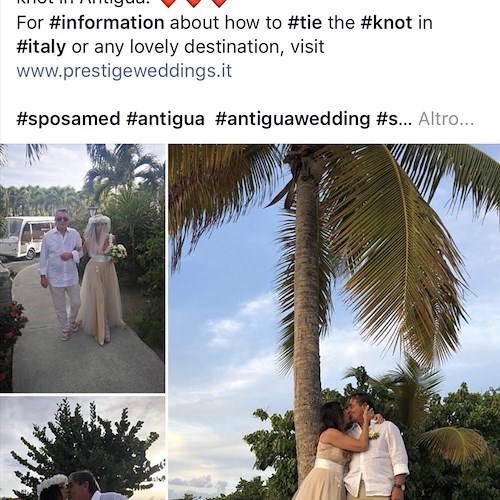The width and height of the screenshot is (500, 500).
Task: Expand post text with Altro…
Action: click(x=446, y=119)
